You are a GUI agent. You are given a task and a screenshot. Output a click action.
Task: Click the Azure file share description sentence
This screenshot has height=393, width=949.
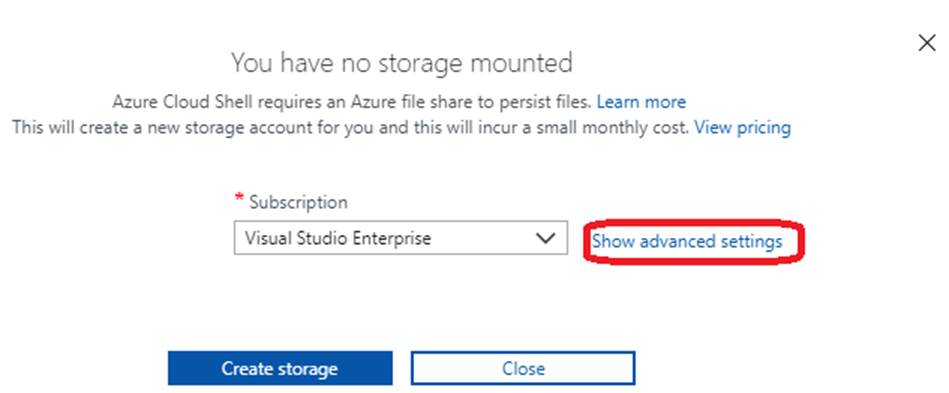(352, 102)
